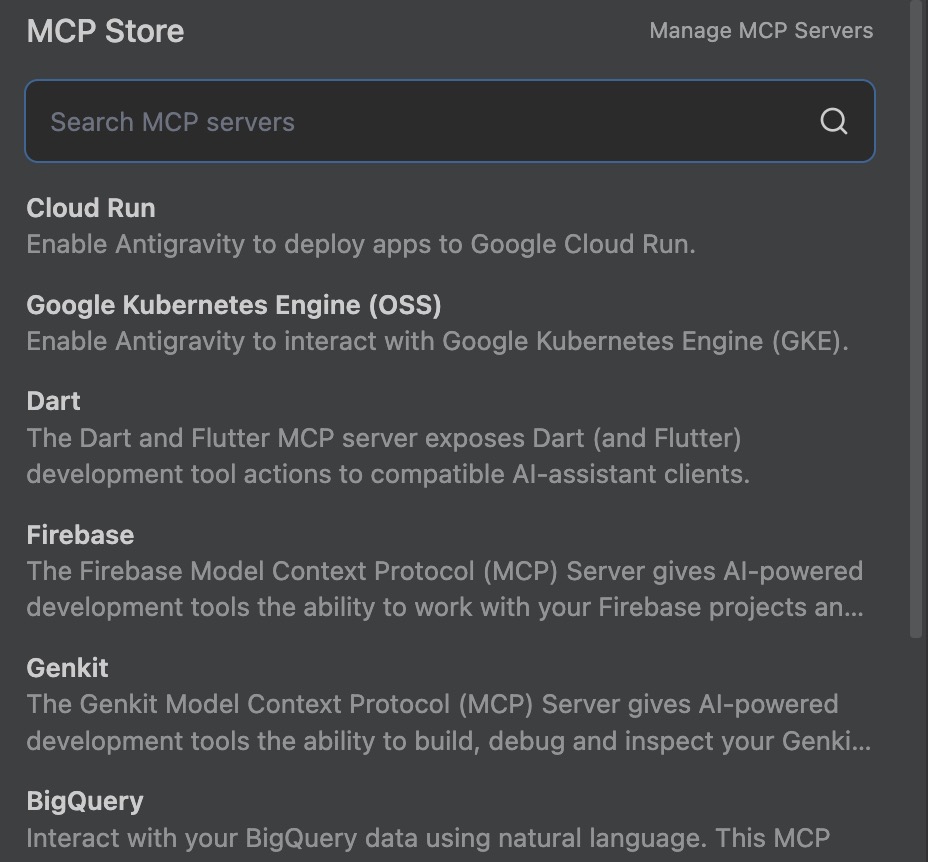Click Genkit Model Context Protocol description
Image resolution: width=928 pixels, height=862 pixels.
(449, 722)
